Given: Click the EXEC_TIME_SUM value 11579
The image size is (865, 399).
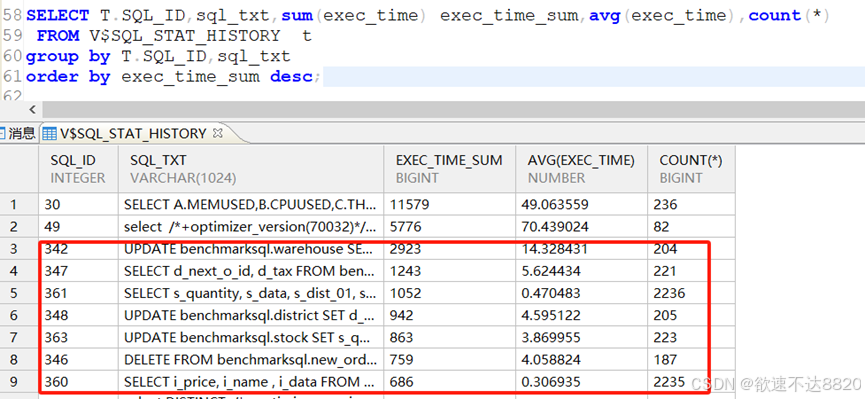Looking at the screenshot, I should click(450, 205).
